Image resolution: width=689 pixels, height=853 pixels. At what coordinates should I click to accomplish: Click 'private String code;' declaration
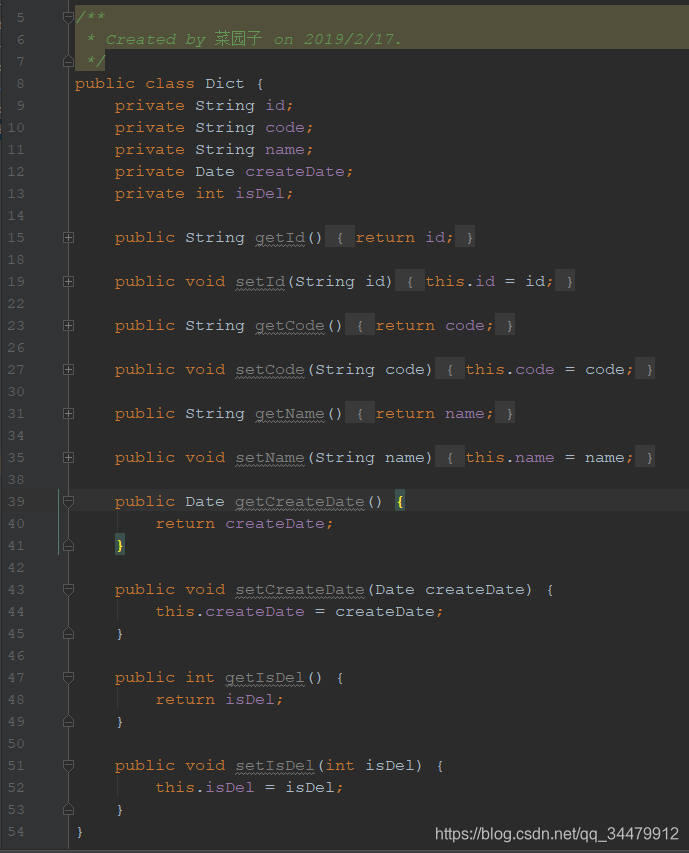pyautogui.click(x=214, y=128)
